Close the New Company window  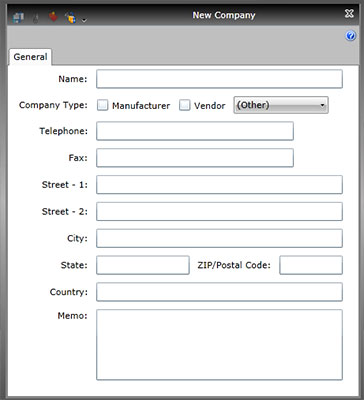coord(349,14)
